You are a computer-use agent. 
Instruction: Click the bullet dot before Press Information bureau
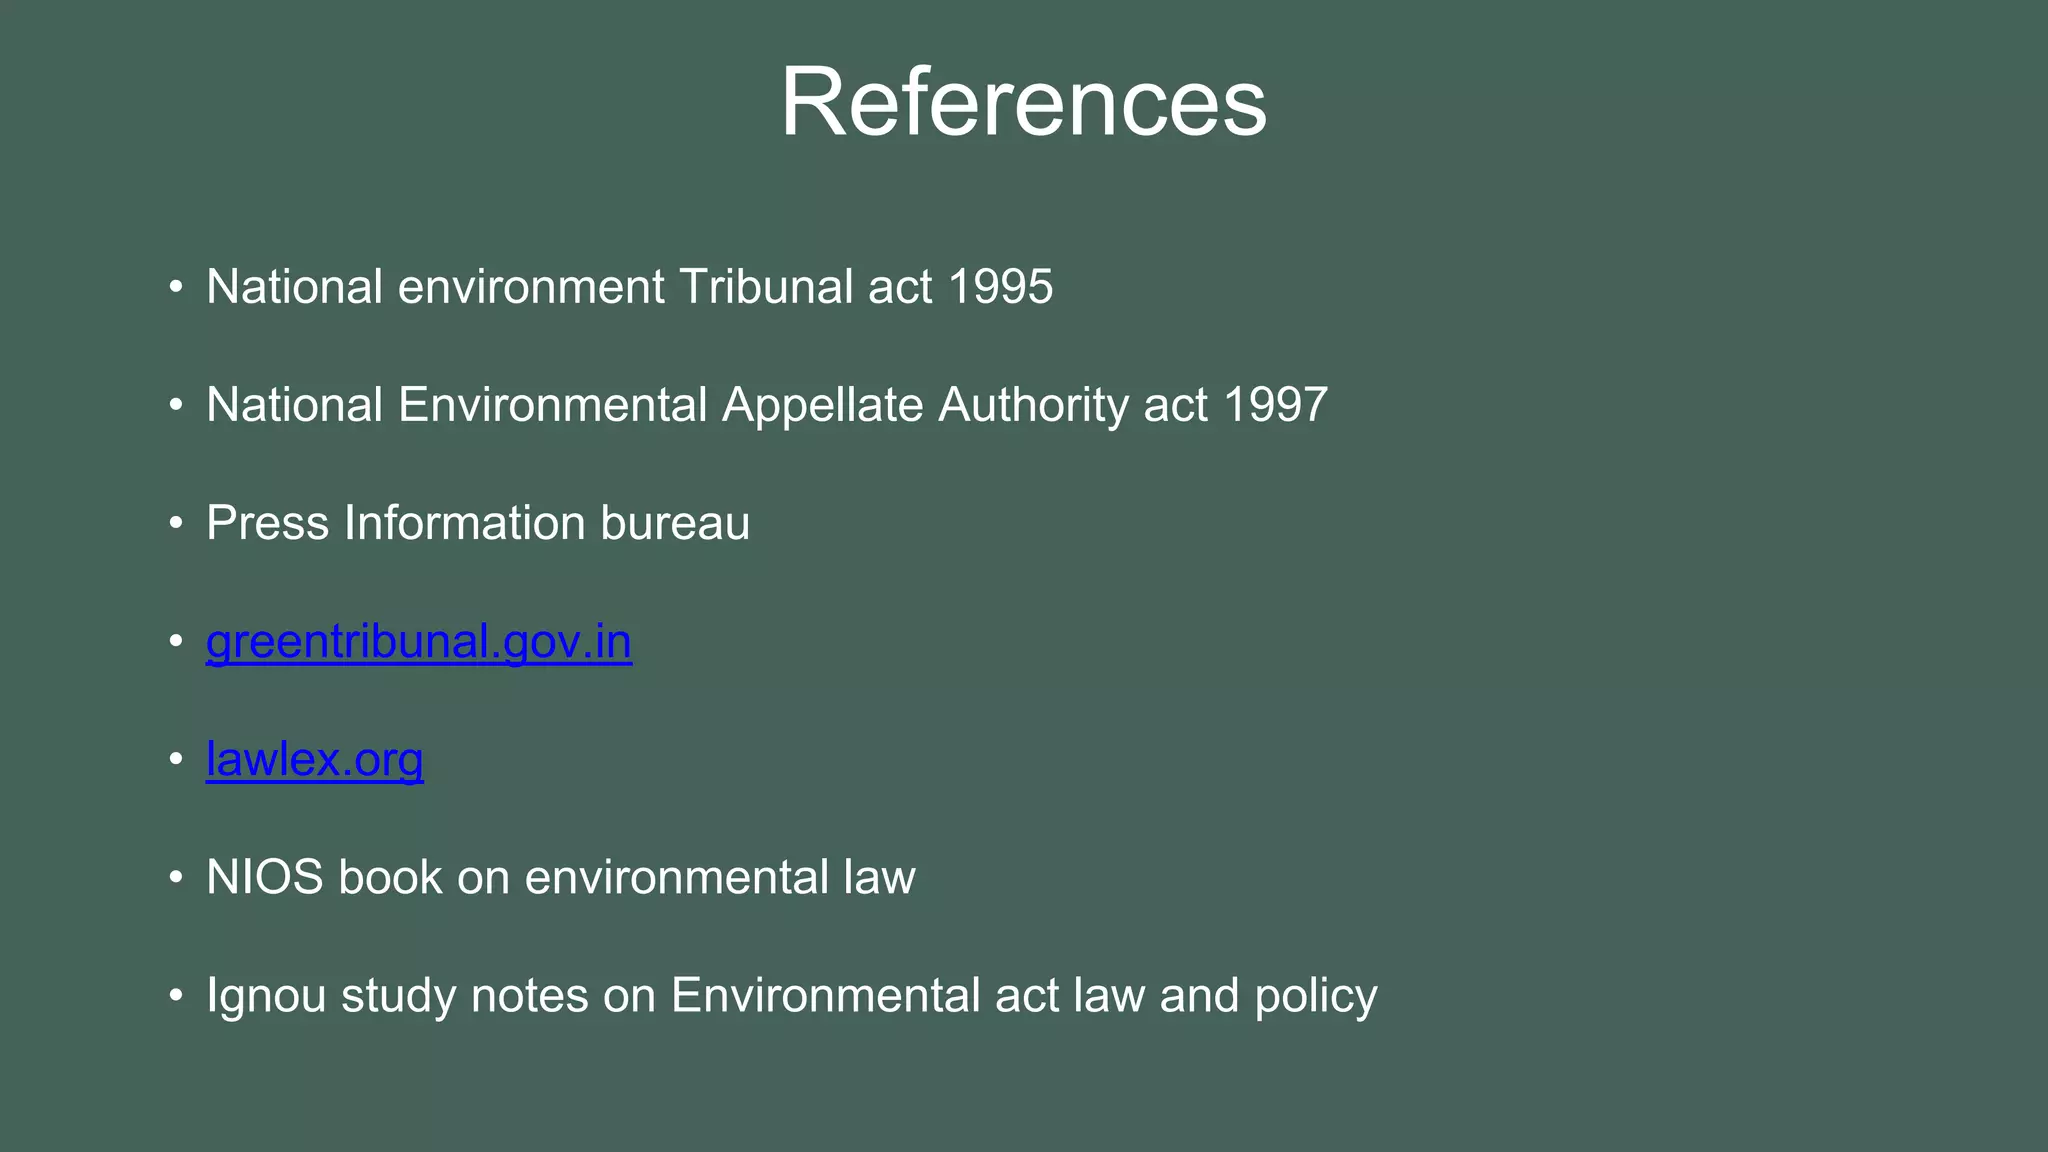point(176,524)
